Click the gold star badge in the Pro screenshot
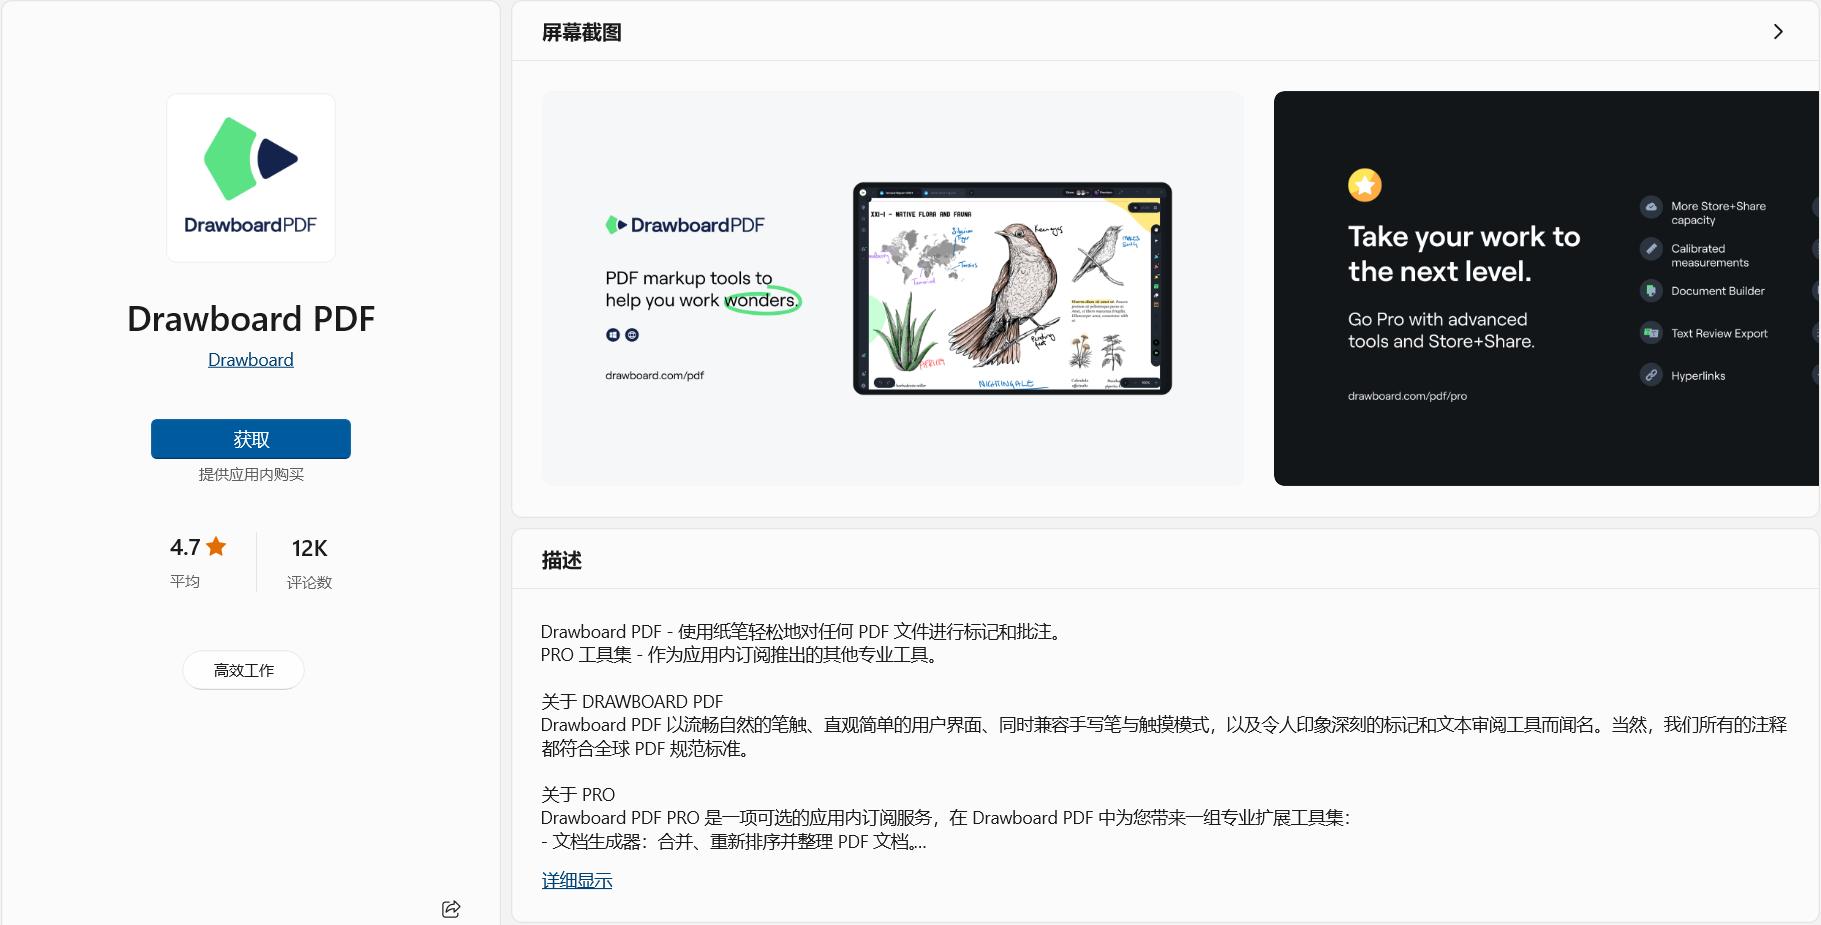This screenshot has width=1821, height=925. [1364, 185]
